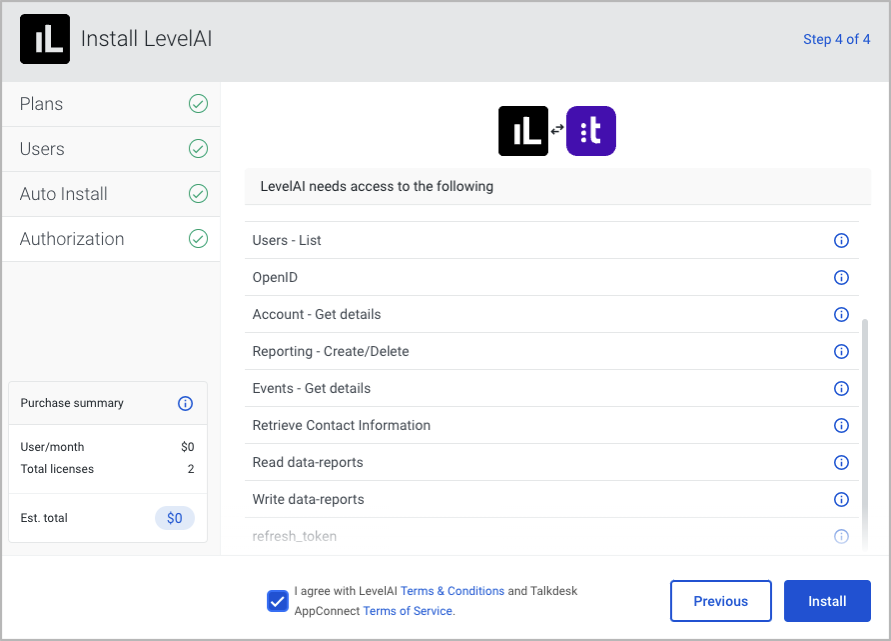Viewport: 891px width, 641px height.
Task: Show info for Account - Get details
Action: 841,314
